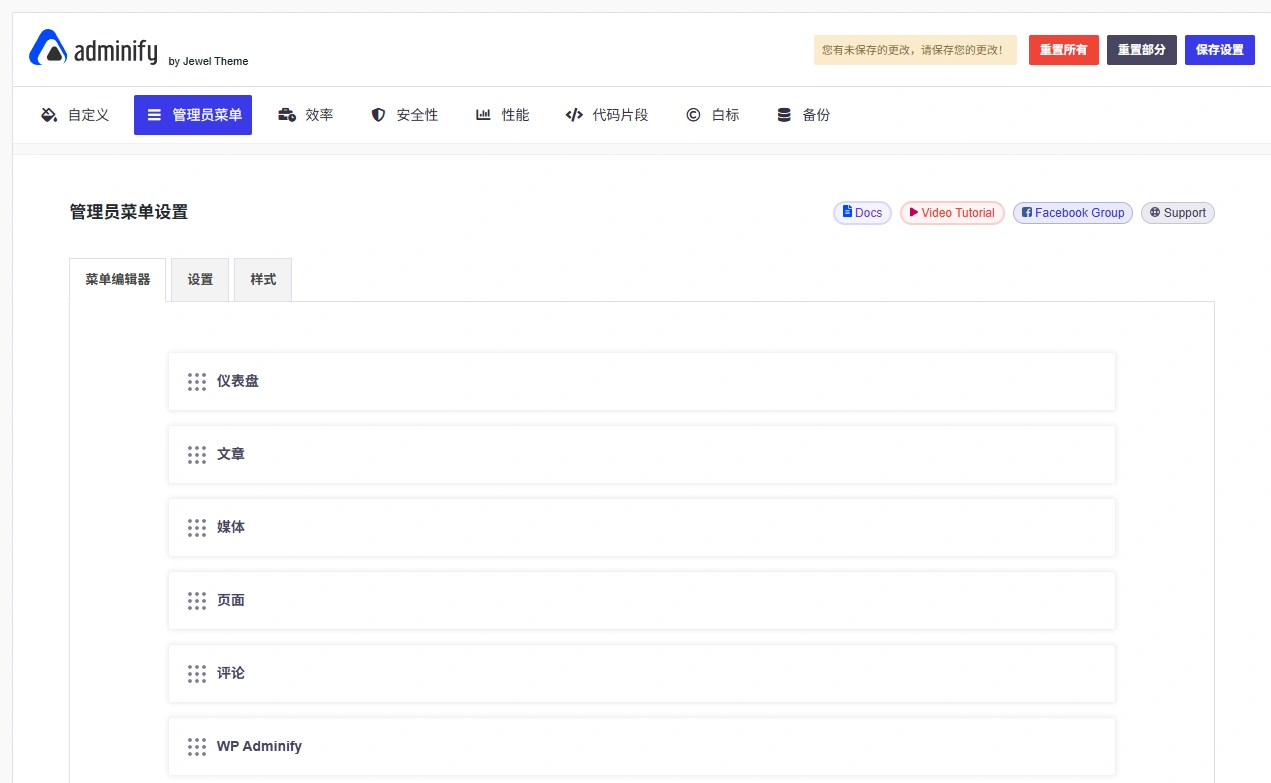Expand the WP Adminify menu item

point(640,746)
